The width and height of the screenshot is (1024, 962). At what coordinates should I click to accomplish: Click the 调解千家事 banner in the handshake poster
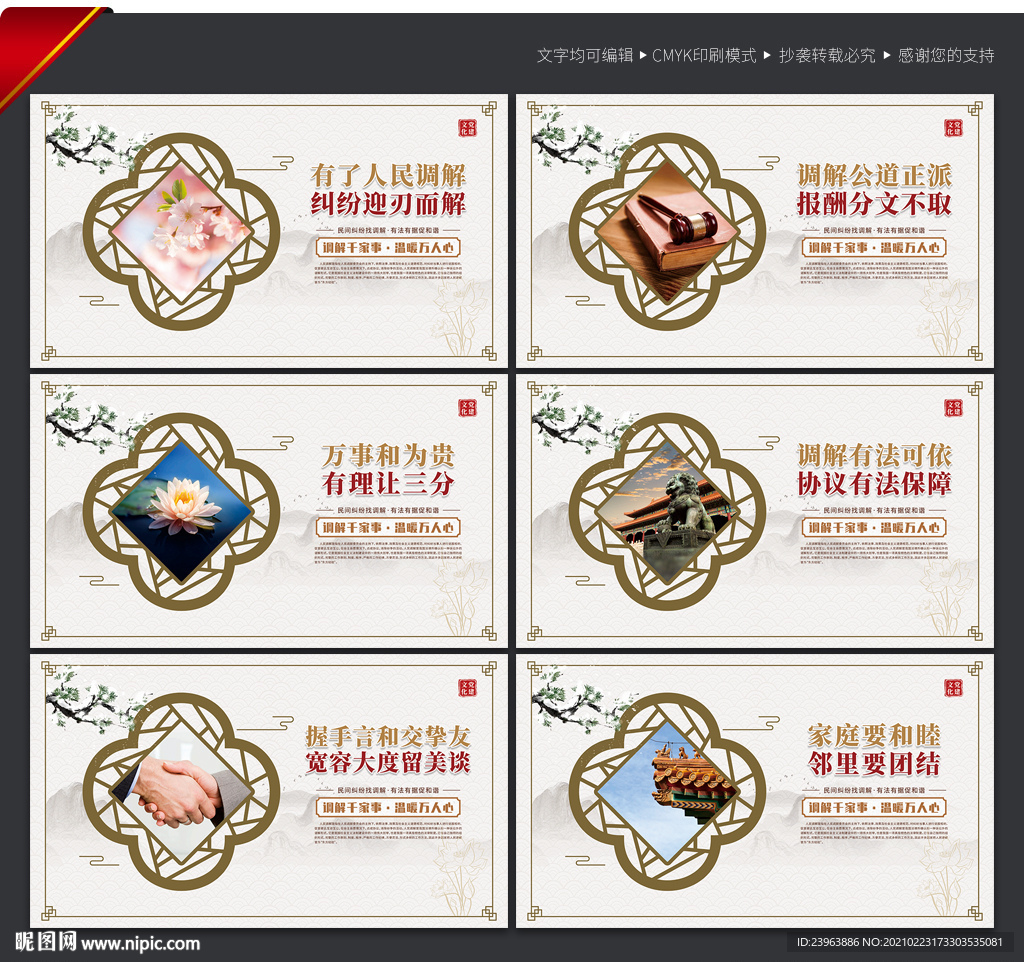tap(388, 807)
